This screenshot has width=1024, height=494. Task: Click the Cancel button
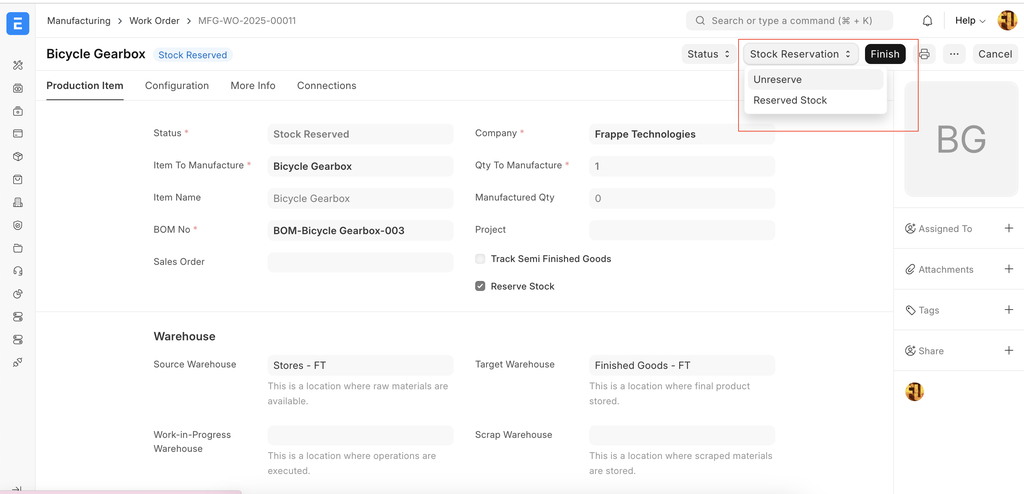pyautogui.click(x=994, y=54)
